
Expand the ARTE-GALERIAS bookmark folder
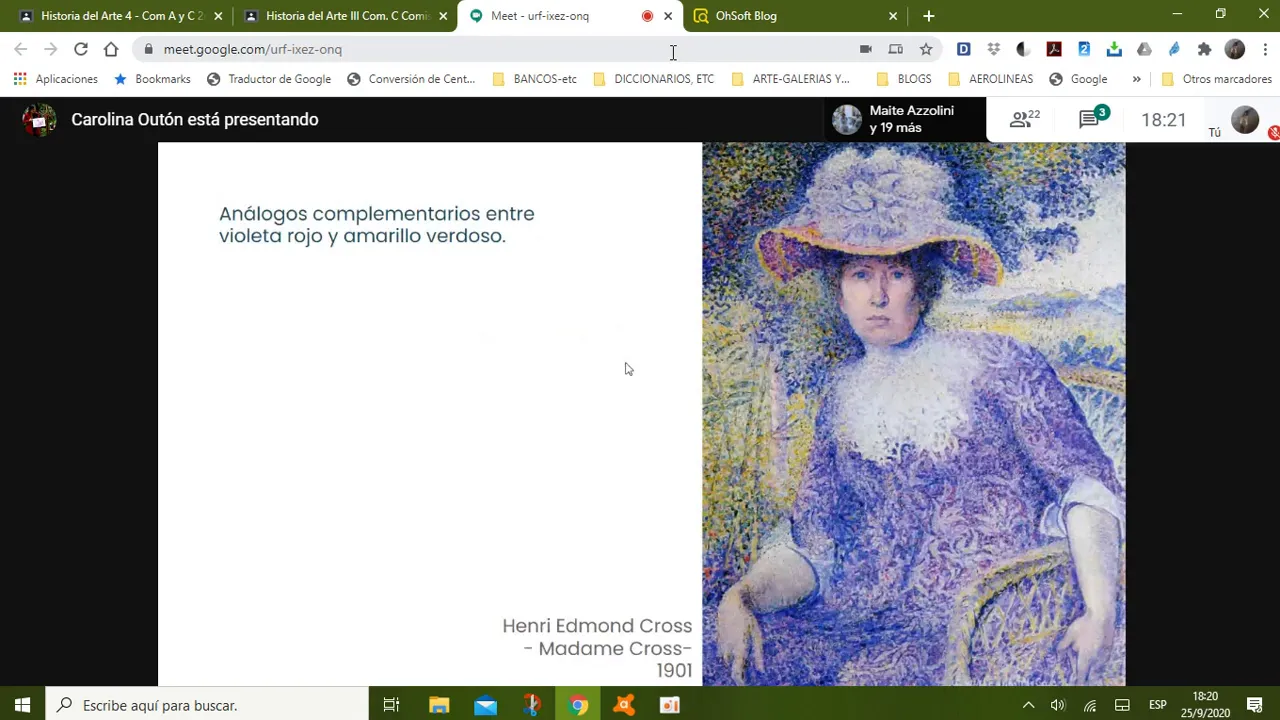[x=791, y=79]
